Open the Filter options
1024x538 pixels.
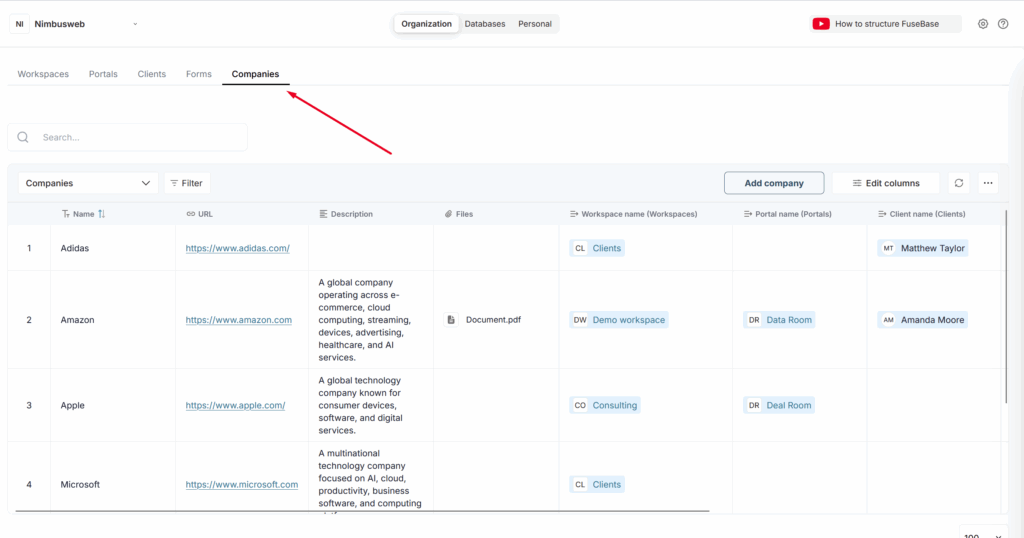pos(187,183)
